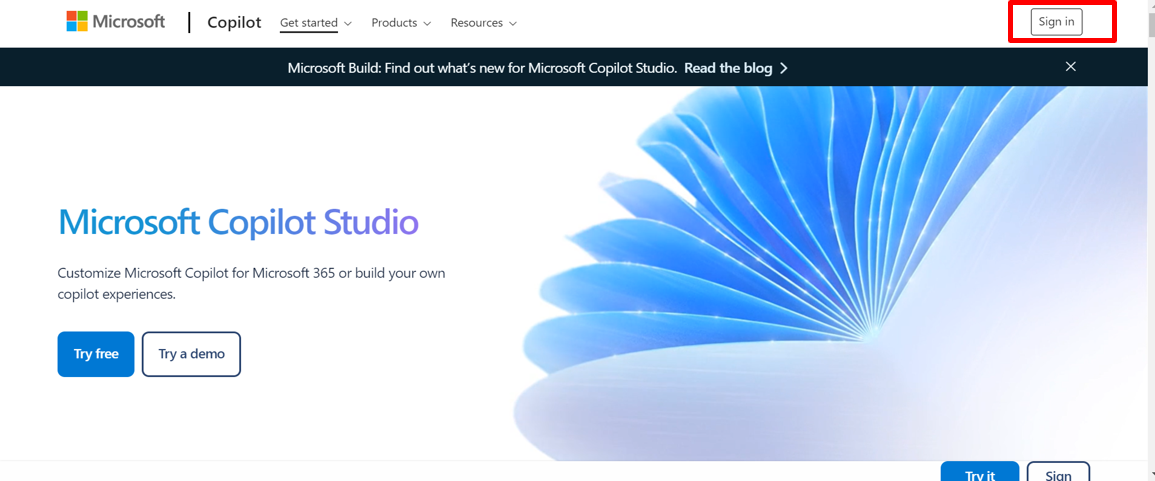Dismiss the Microsoft Build announcement banner
Viewport: 1155px width, 481px height.
[1070, 66]
